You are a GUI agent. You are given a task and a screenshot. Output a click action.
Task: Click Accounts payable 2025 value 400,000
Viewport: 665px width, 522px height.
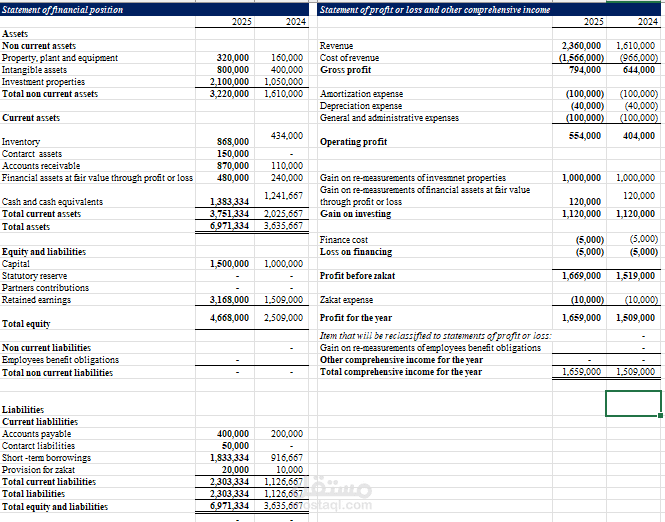(233, 434)
